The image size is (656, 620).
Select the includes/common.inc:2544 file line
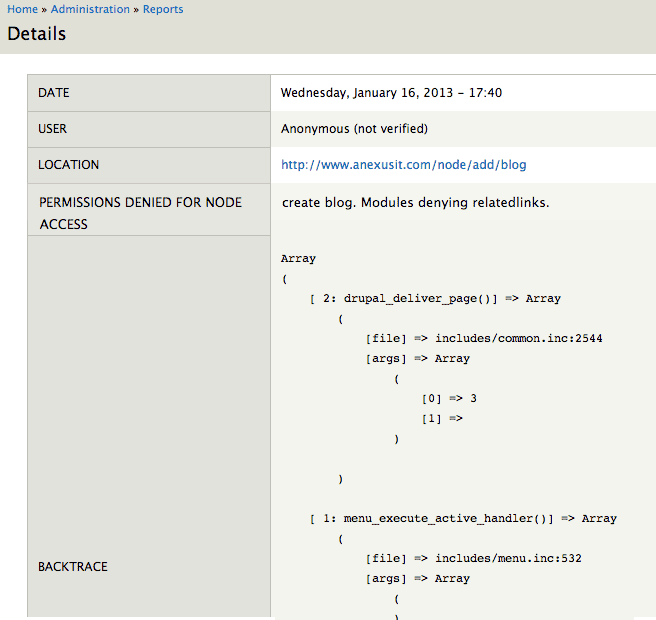coord(484,338)
